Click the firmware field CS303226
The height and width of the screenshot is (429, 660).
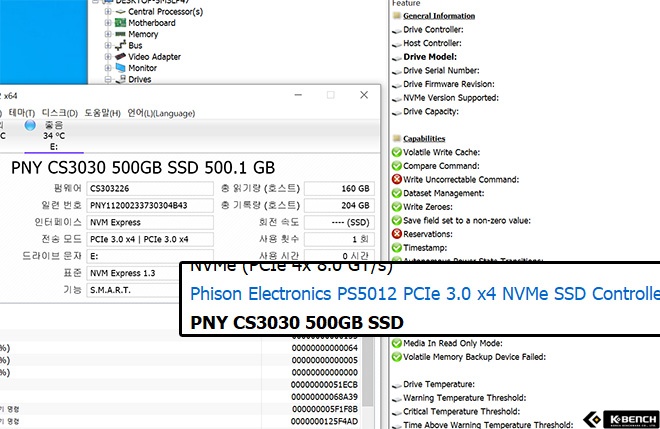pos(150,189)
